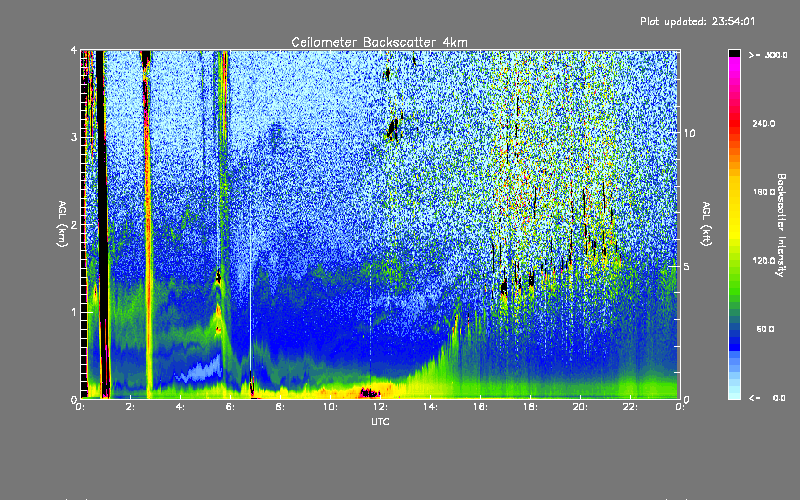This screenshot has height=500, width=800.
Task: Click the "4" tick on the km axis
Action: [x=74, y=51]
